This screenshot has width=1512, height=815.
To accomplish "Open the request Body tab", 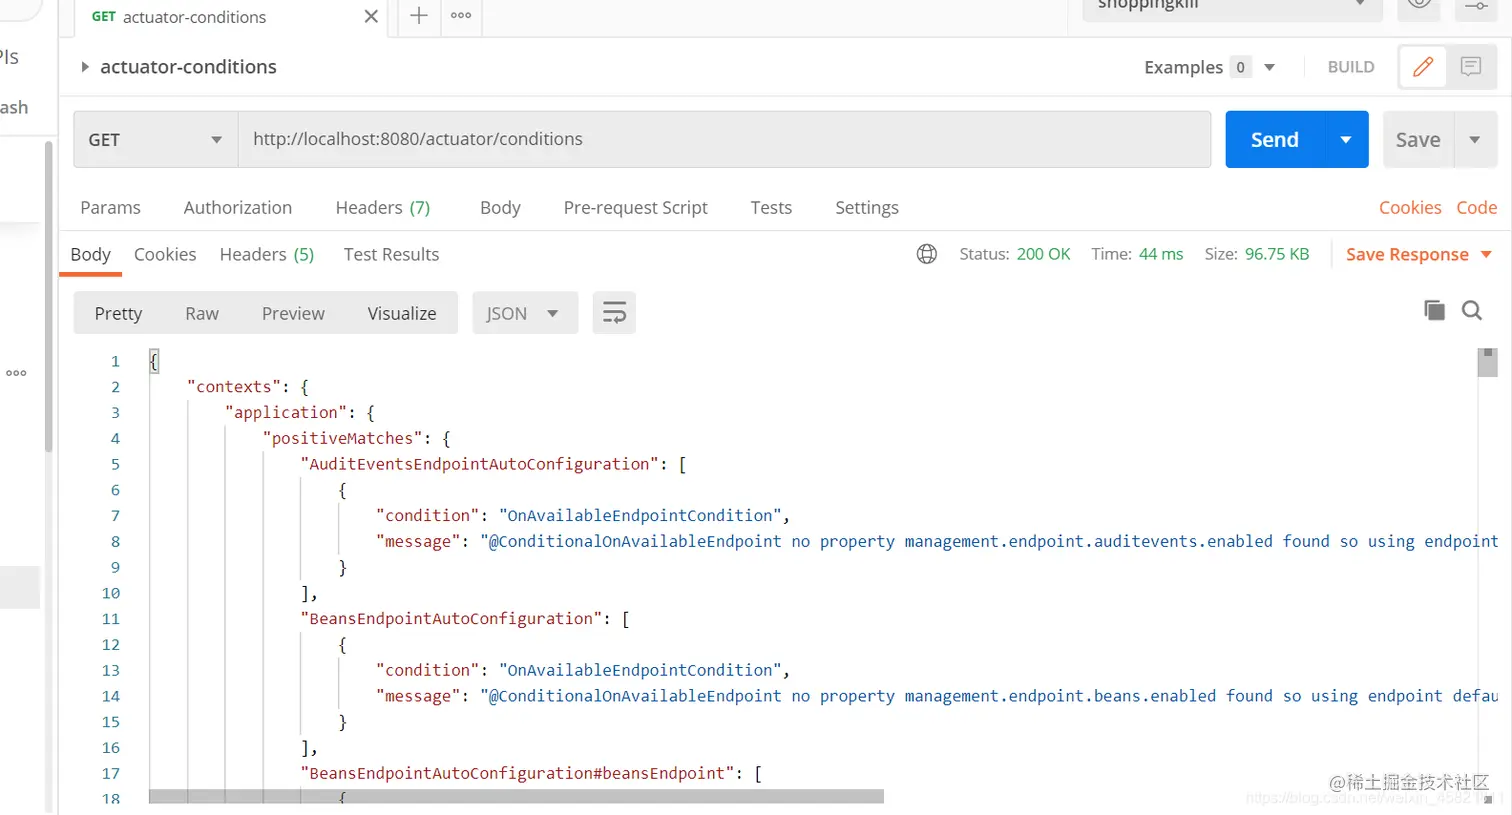I will coord(500,207).
